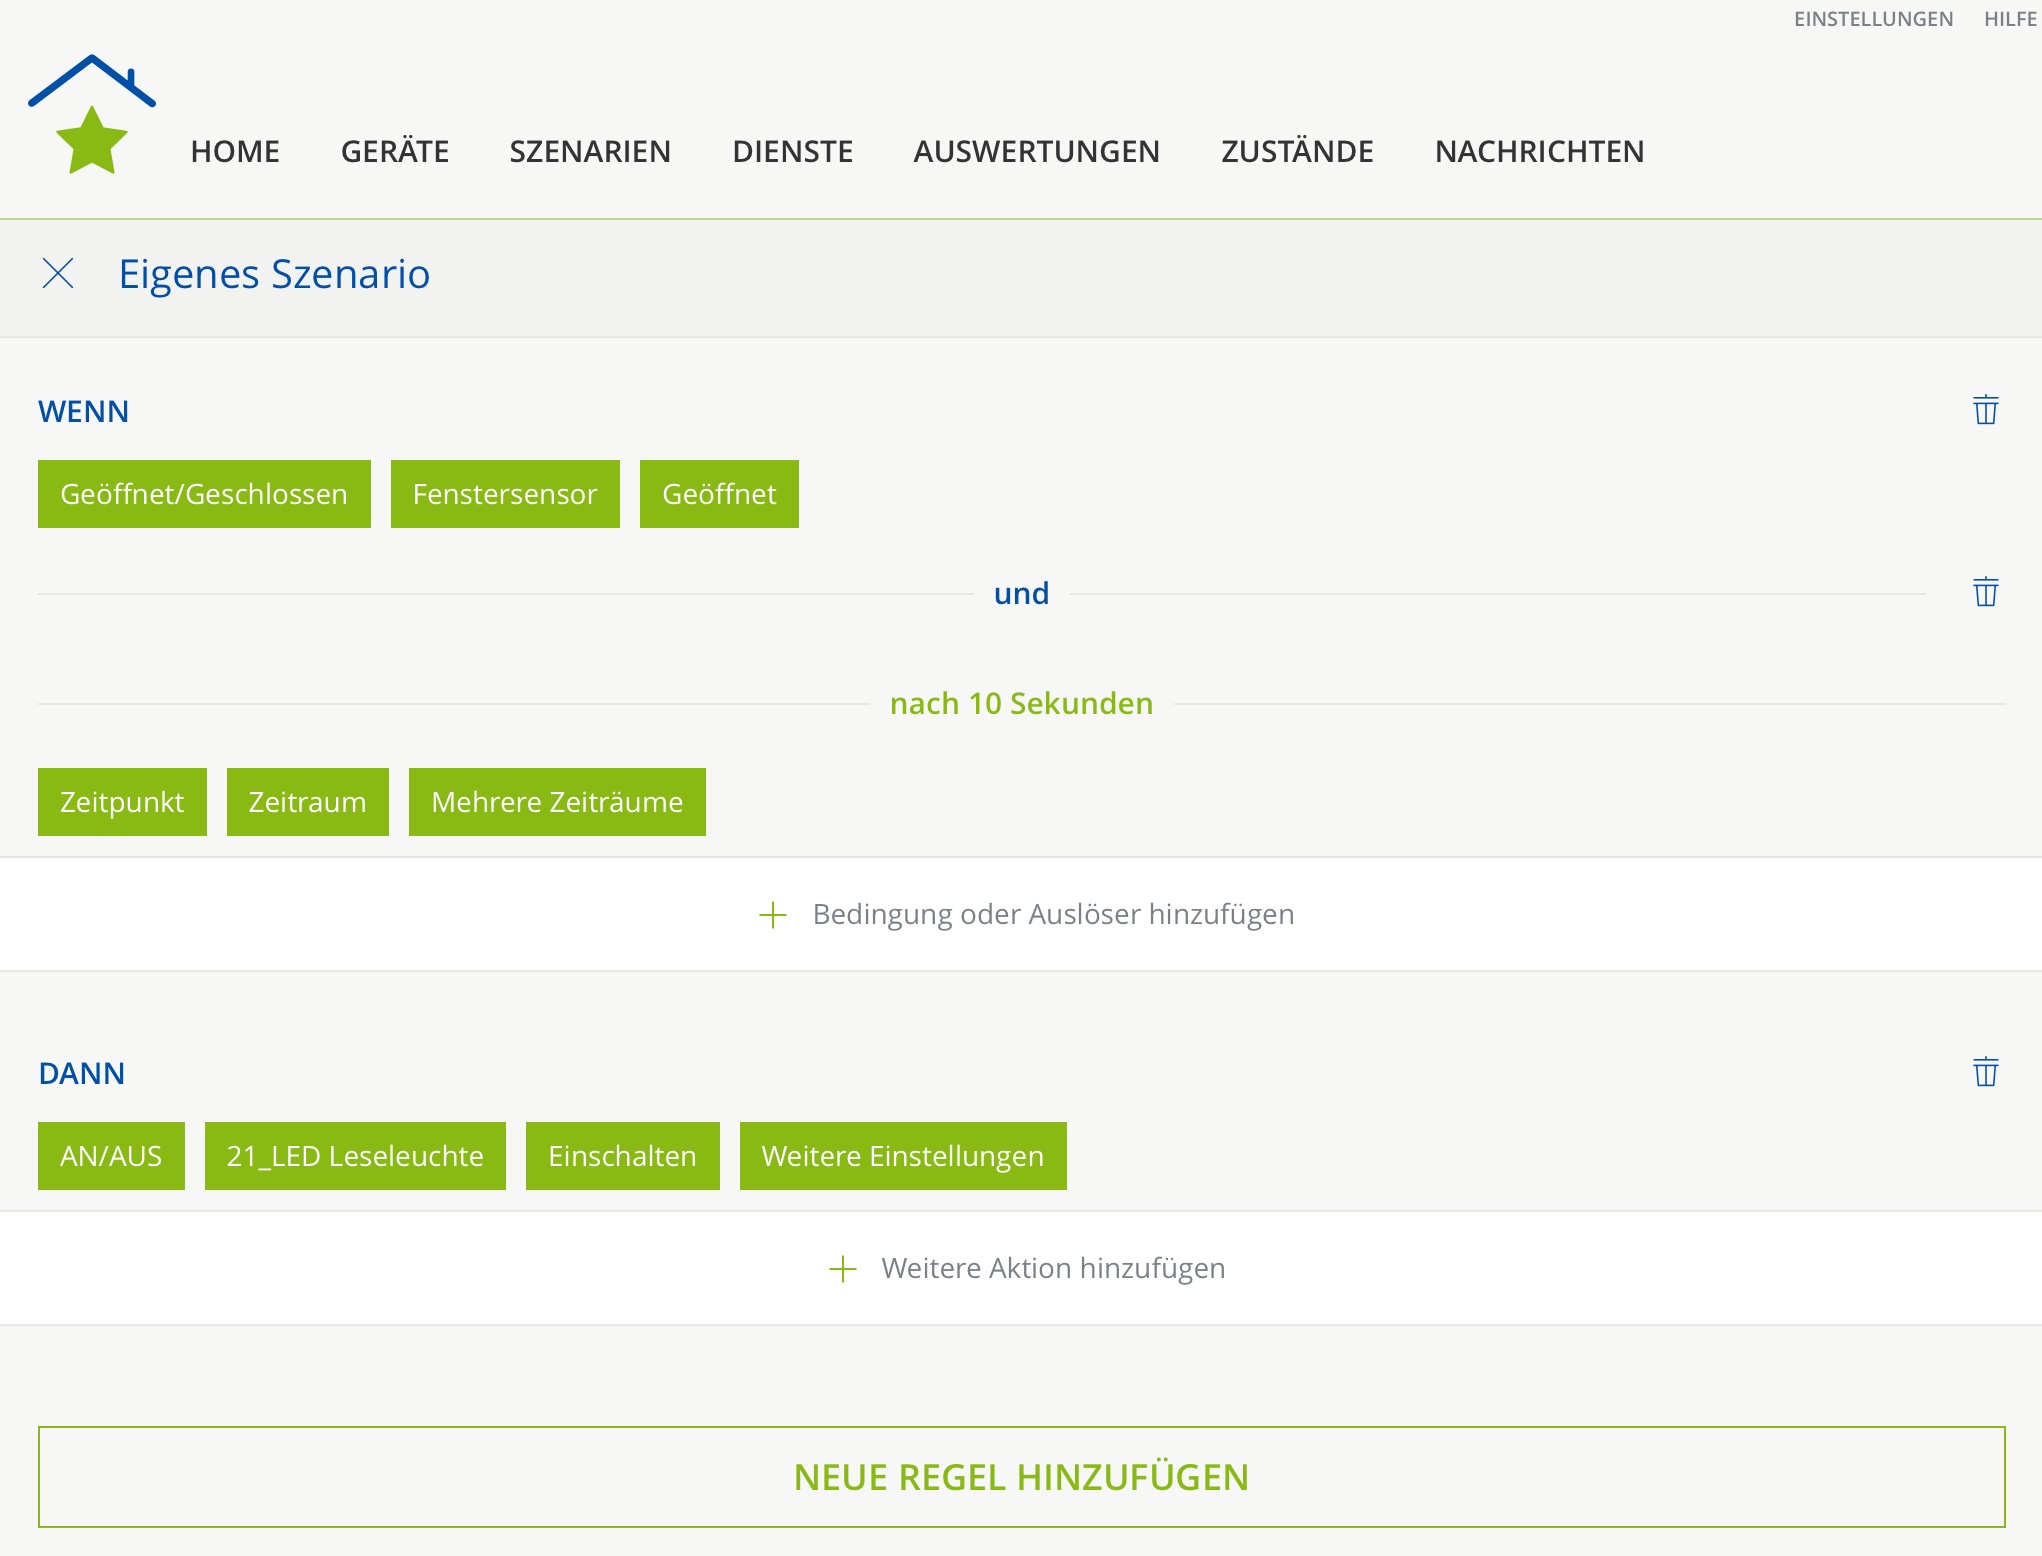Change the 21_LED Leseleuchte device

coord(355,1156)
